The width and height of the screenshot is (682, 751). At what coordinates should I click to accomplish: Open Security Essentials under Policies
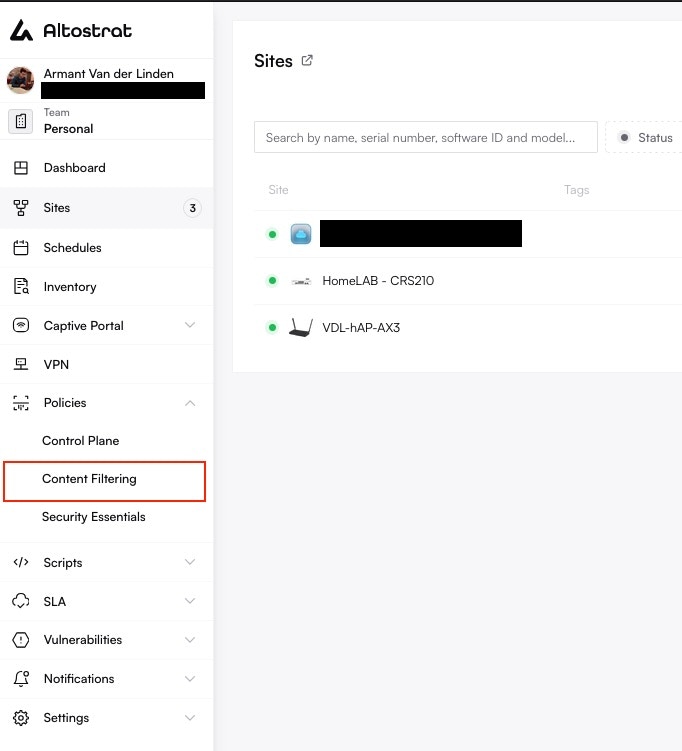(93, 517)
